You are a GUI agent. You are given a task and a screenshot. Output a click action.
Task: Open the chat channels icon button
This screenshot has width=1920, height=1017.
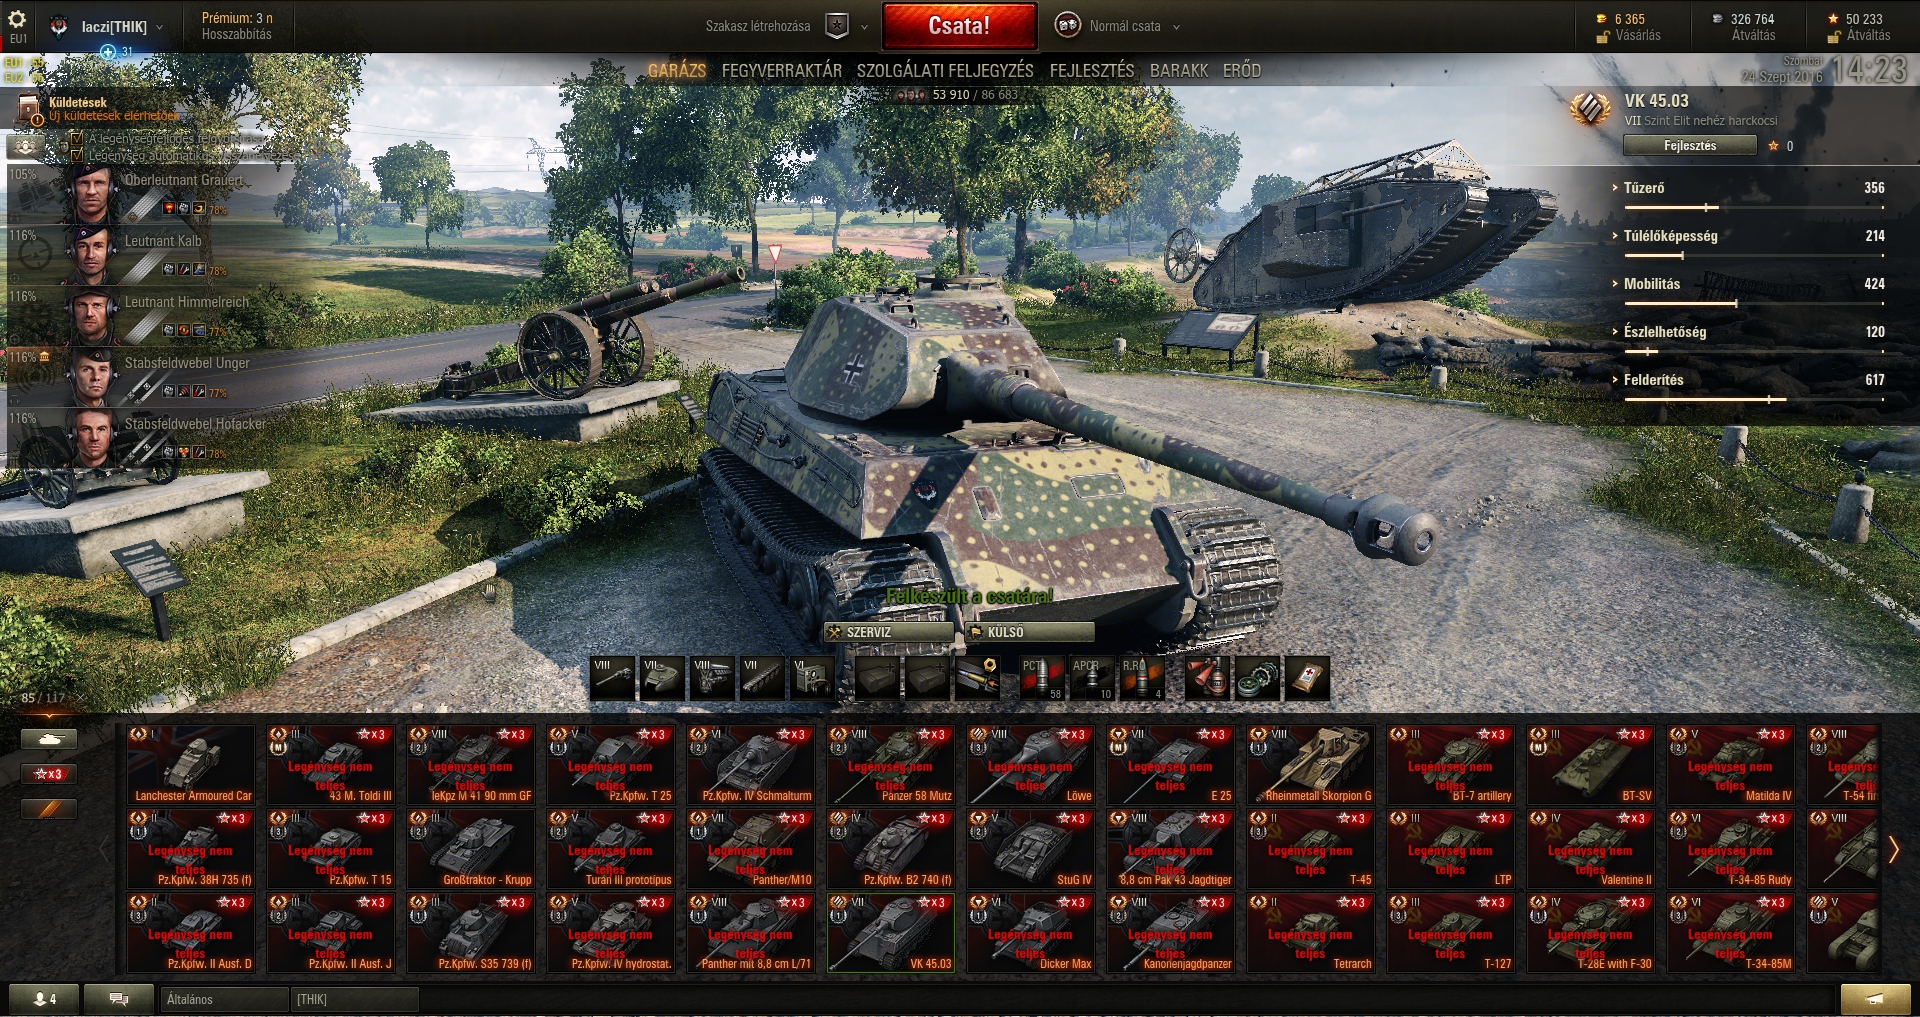[x=118, y=998]
